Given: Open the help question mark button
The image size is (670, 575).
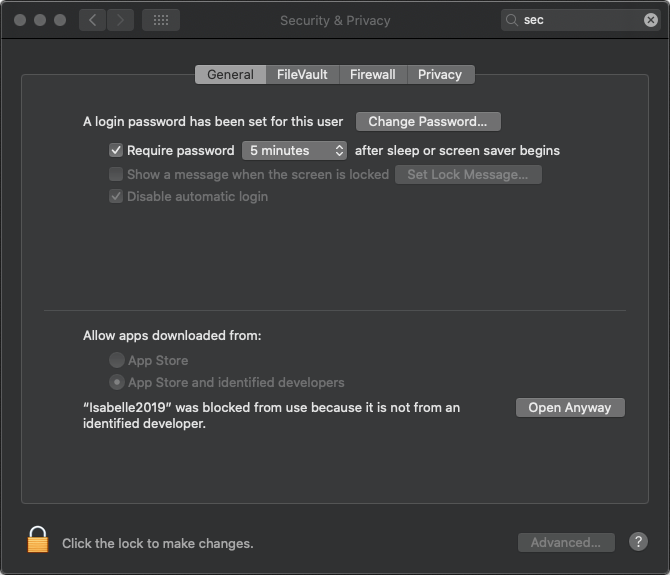Looking at the screenshot, I should click(638, 542).
